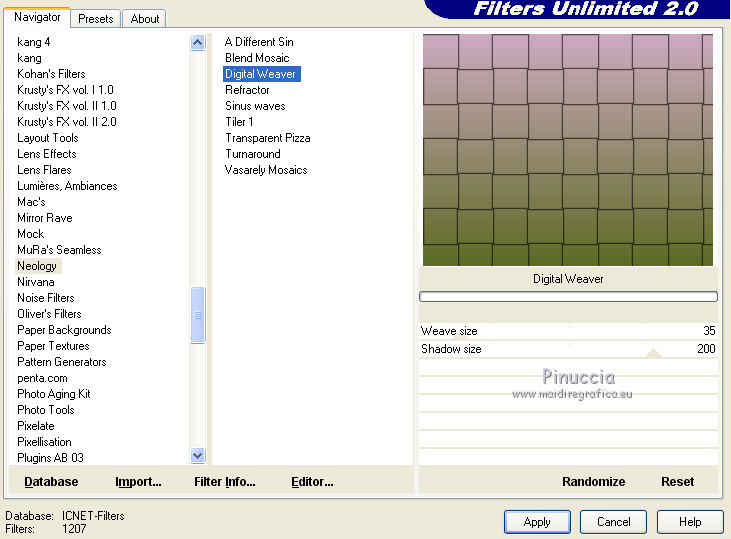731x539 pixels.
Task: Click the category list scroll up arrow
Action: tap(198, 43)
